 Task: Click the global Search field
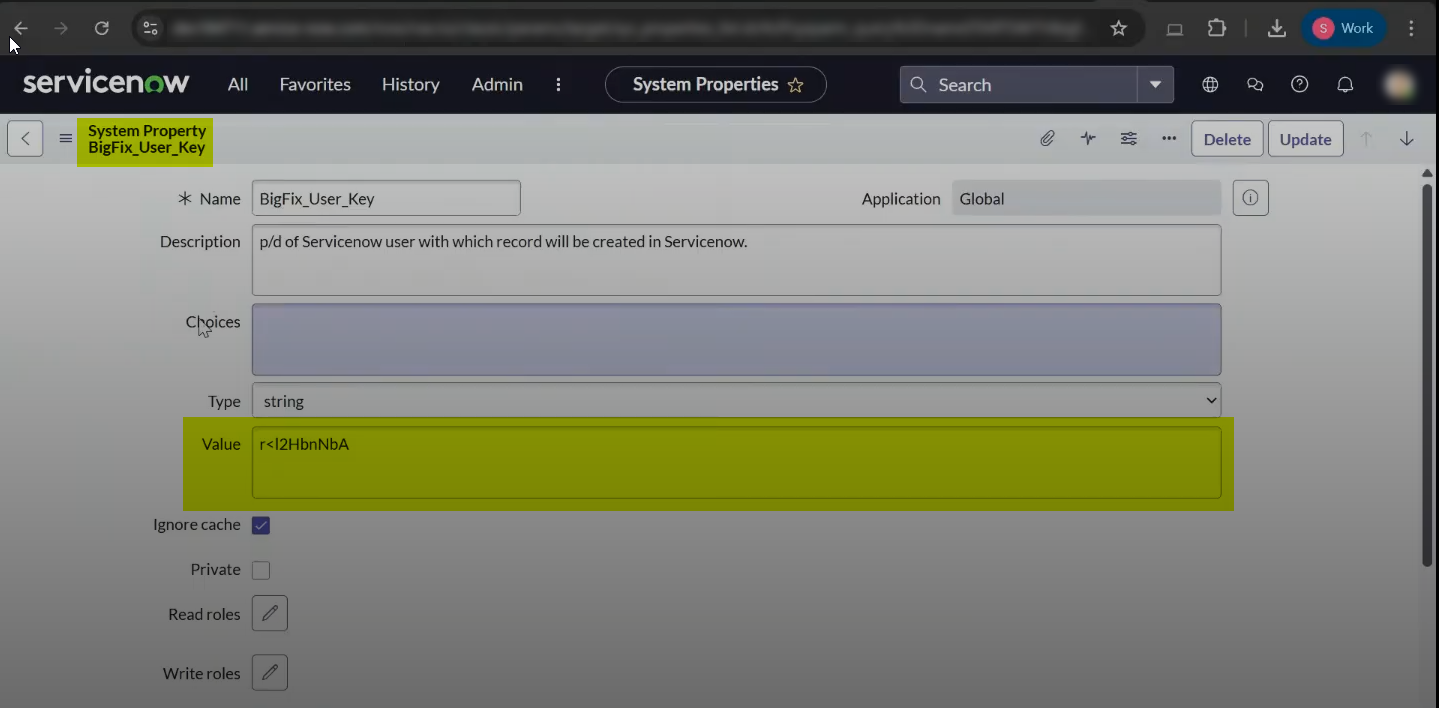1019,84
